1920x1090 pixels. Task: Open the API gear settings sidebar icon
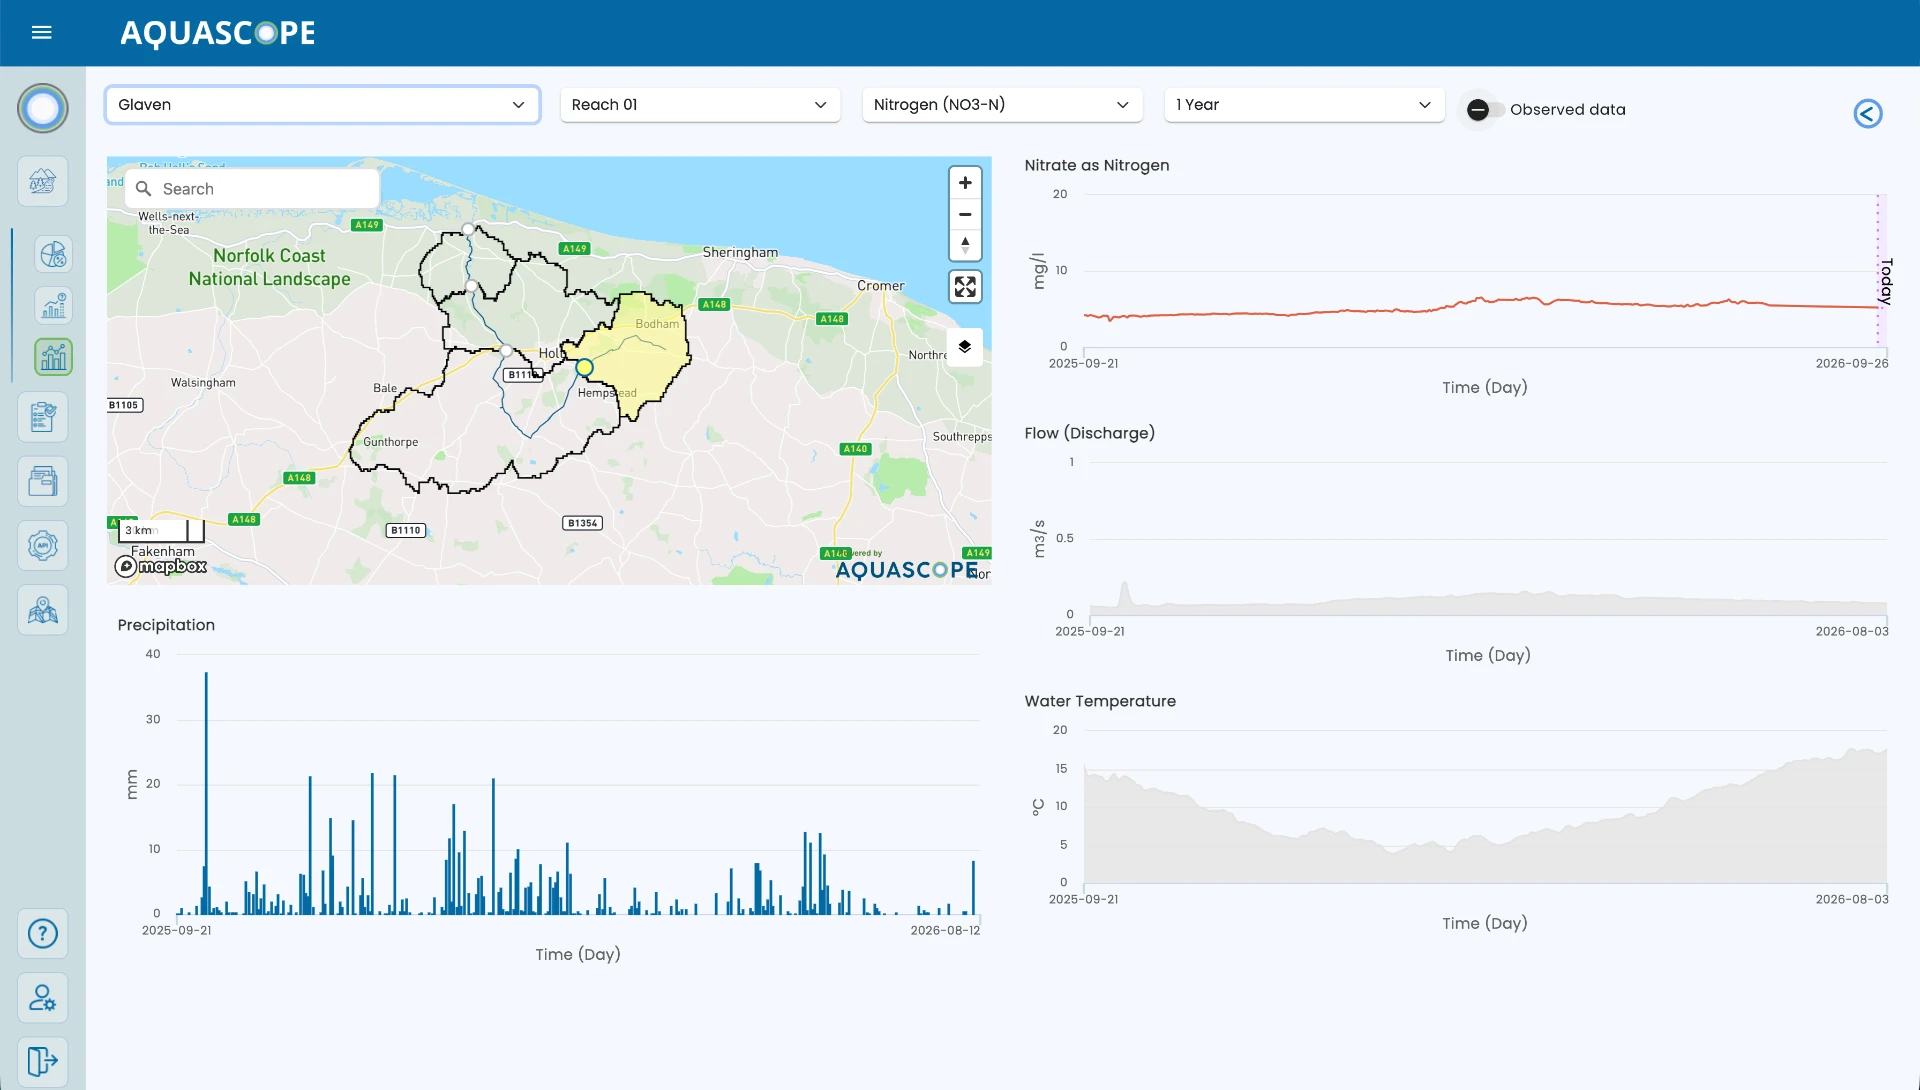pos(43,545)
